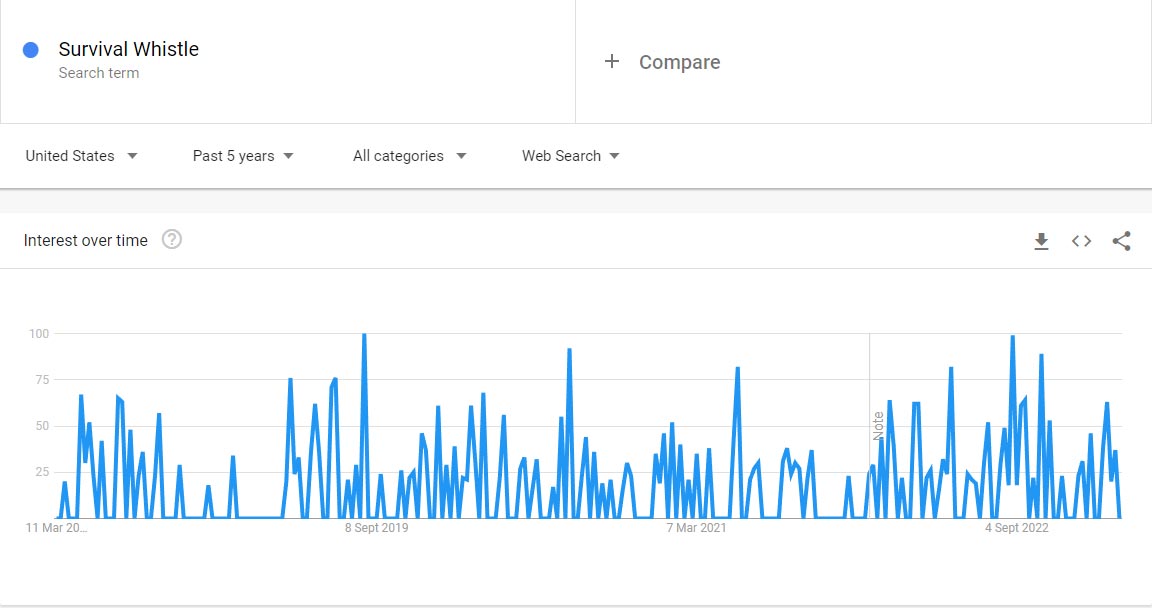Click the plus icon beside Compare
Viewport: 1152px width, 608px height.
pyautogui.click(x=612, y=62)
